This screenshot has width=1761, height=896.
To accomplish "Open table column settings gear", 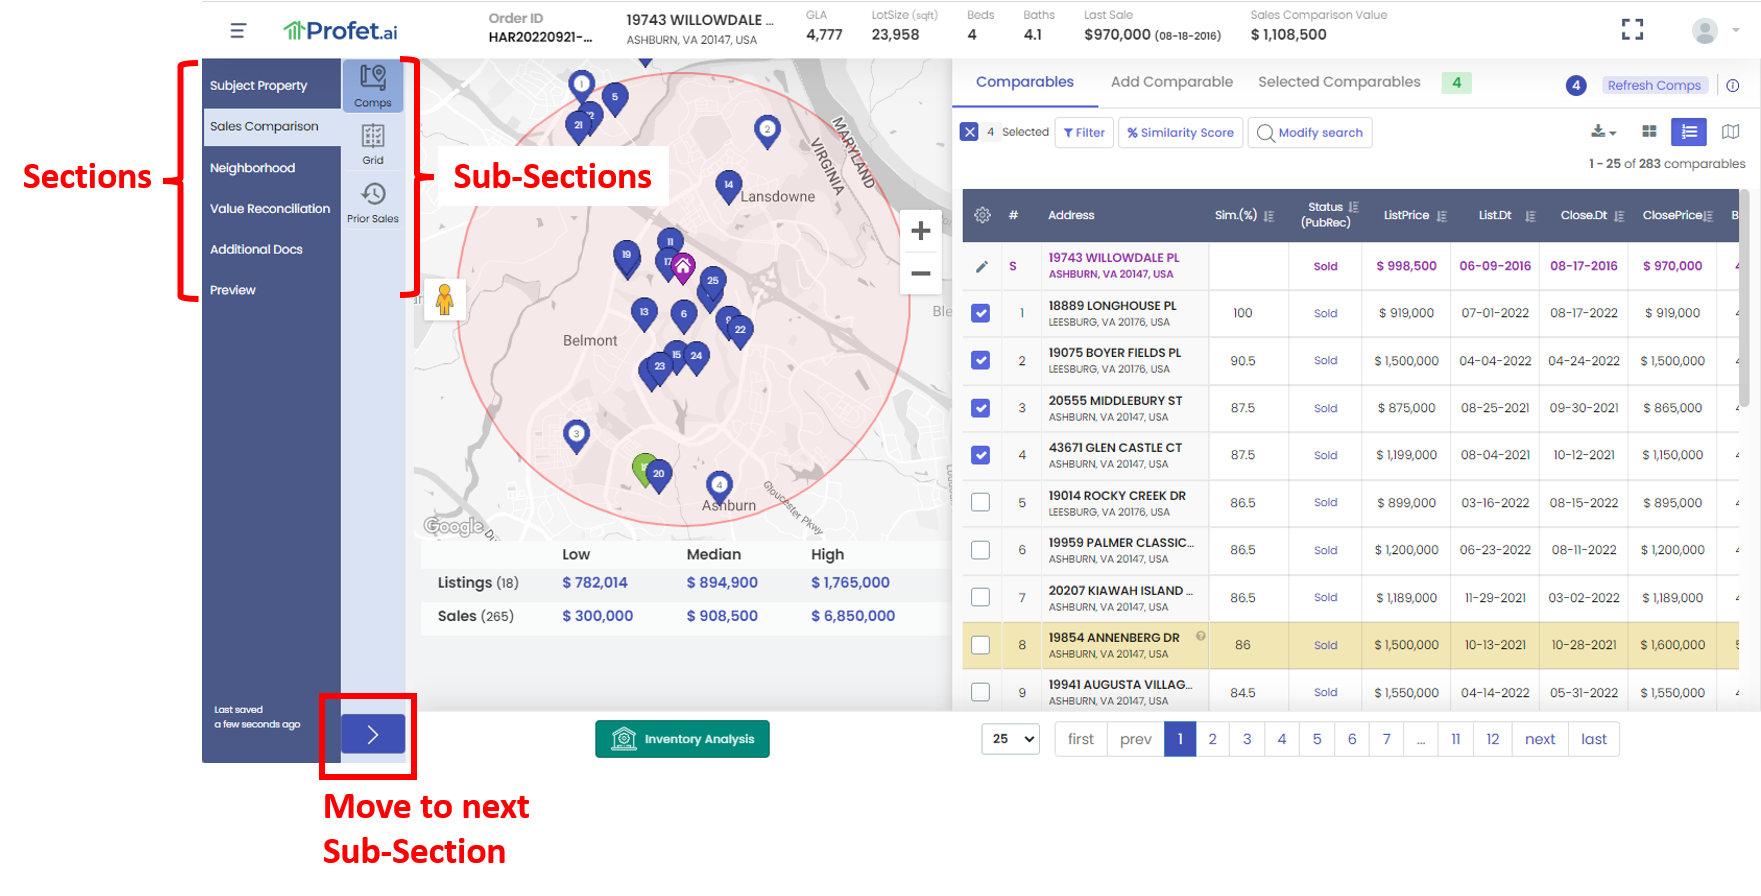I will pos(982,215).
